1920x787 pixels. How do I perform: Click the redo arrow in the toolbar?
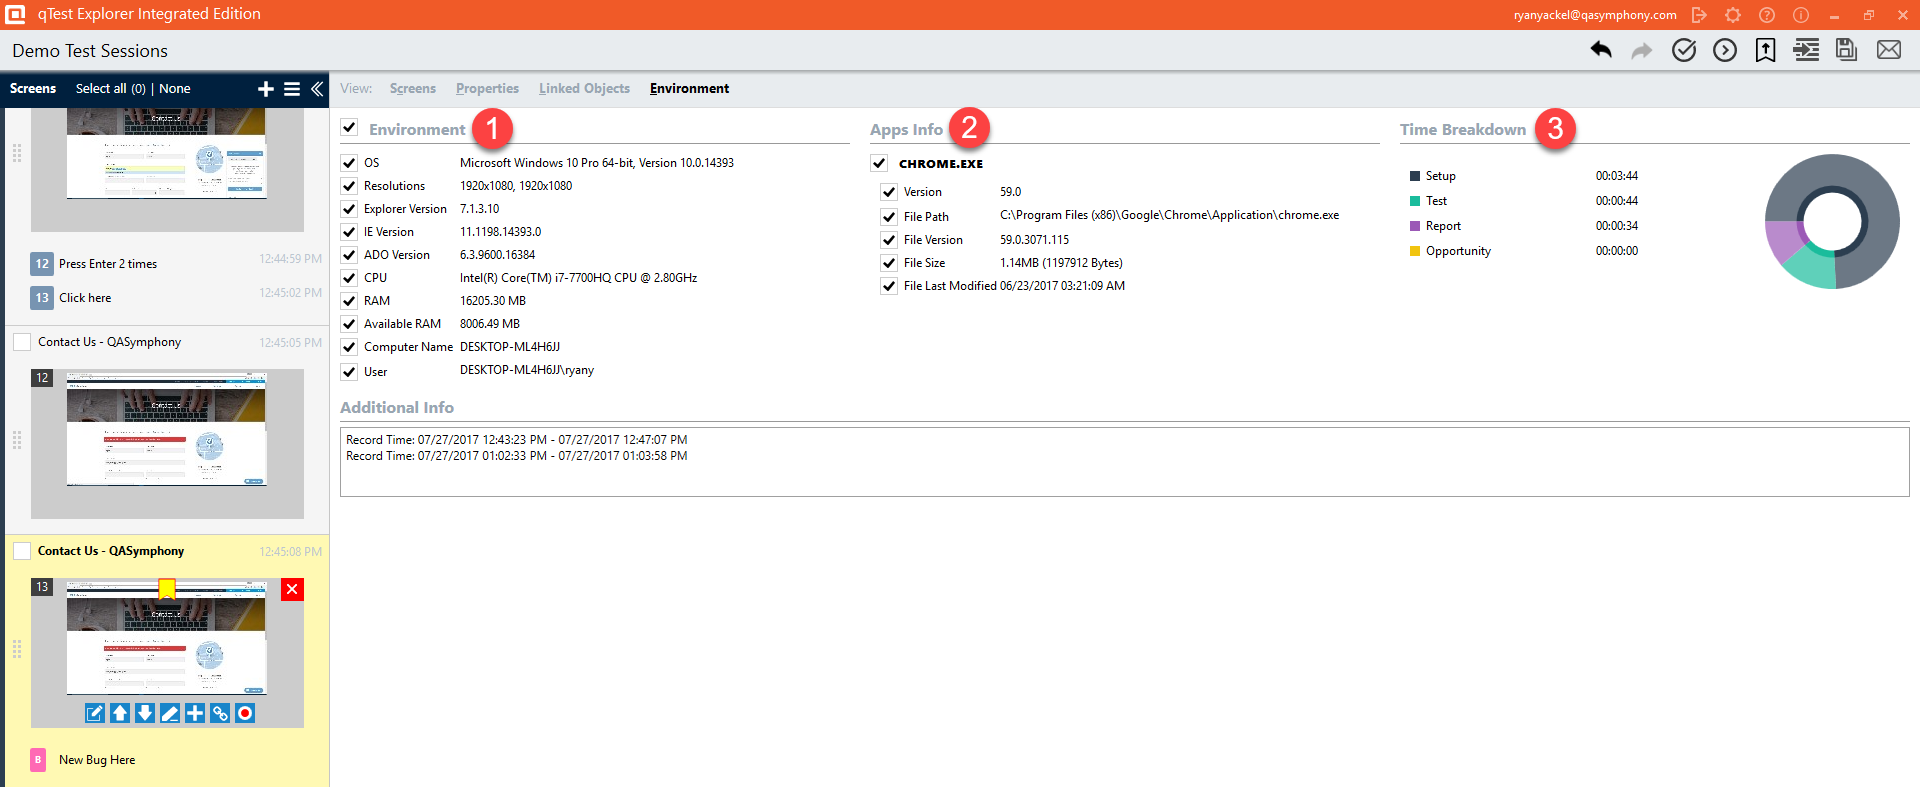coord(1642,50)
